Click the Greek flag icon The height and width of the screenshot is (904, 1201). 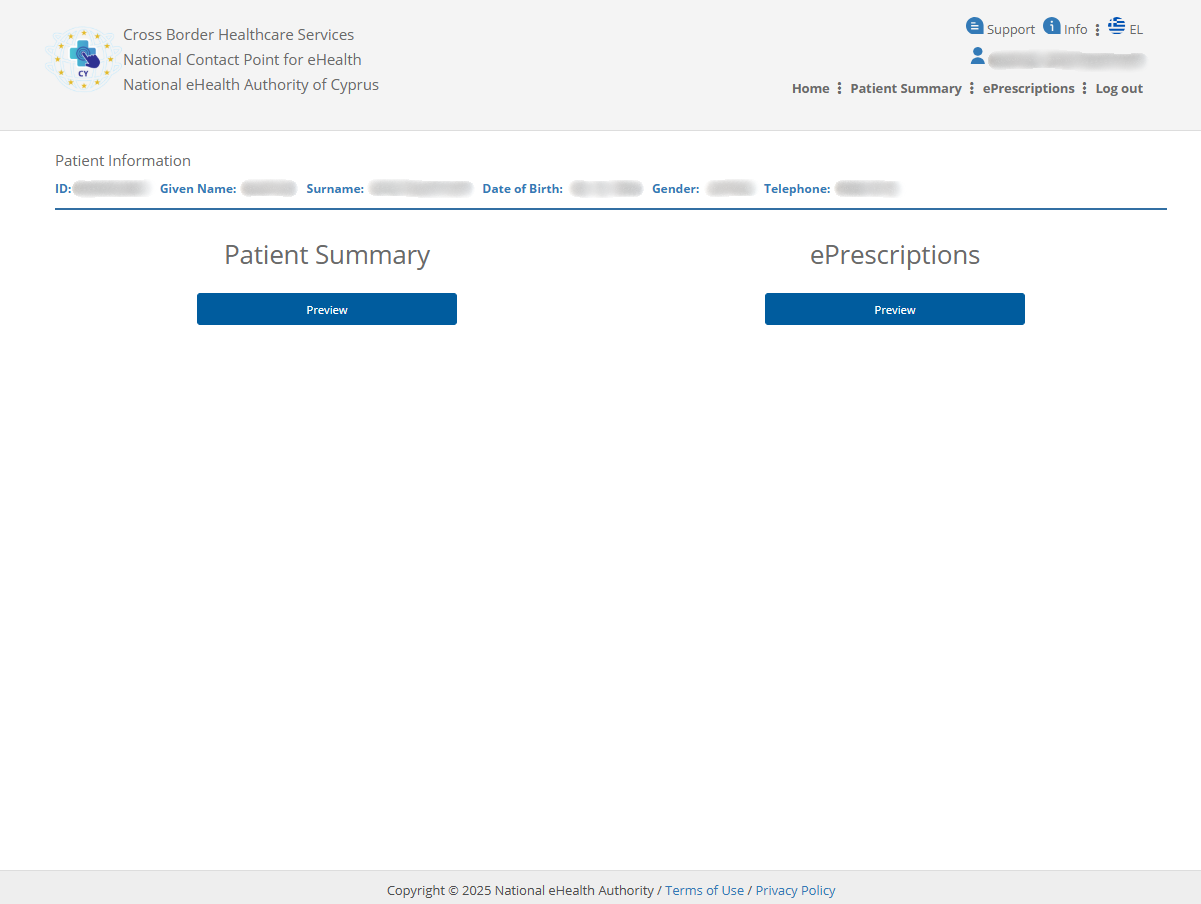pyautogui.click(x=1116, y=26)
